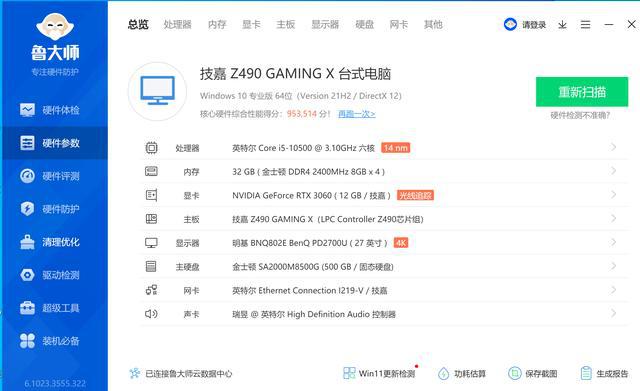Click the login avatar icon
The image size is (640, 391).
pos(510,24)
